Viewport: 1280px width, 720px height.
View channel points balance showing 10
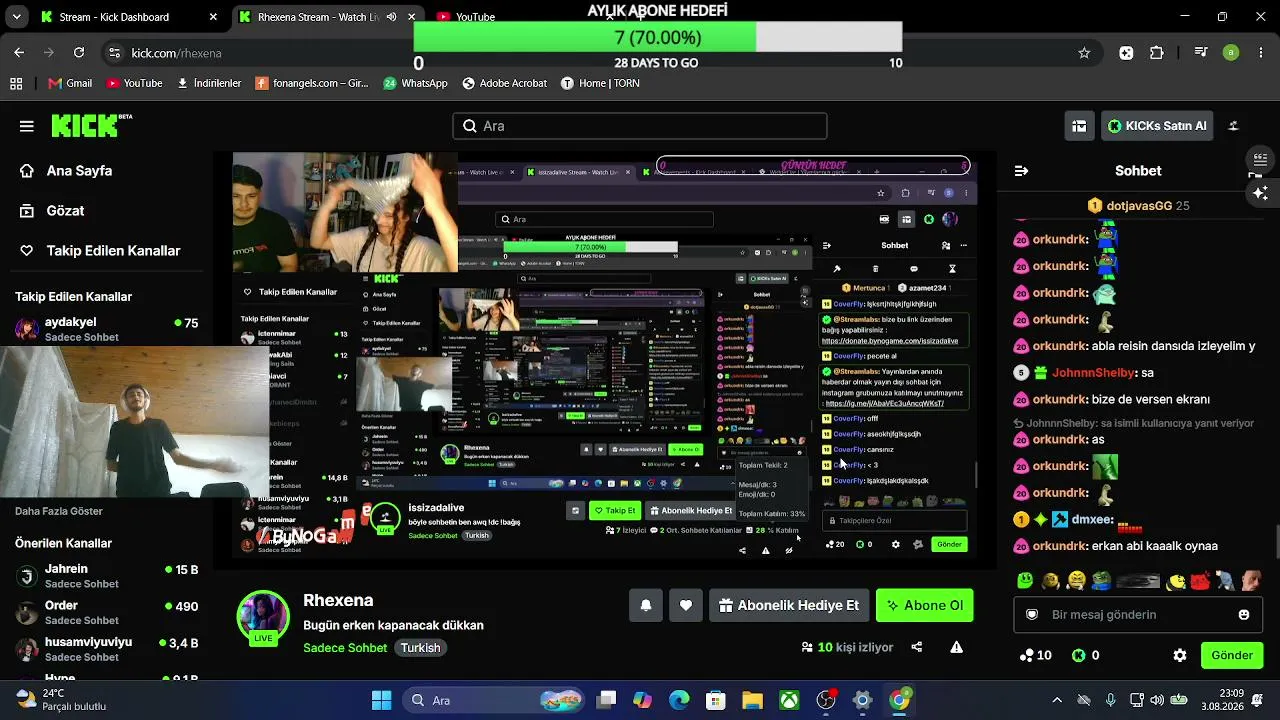(x=1035, y=655)
